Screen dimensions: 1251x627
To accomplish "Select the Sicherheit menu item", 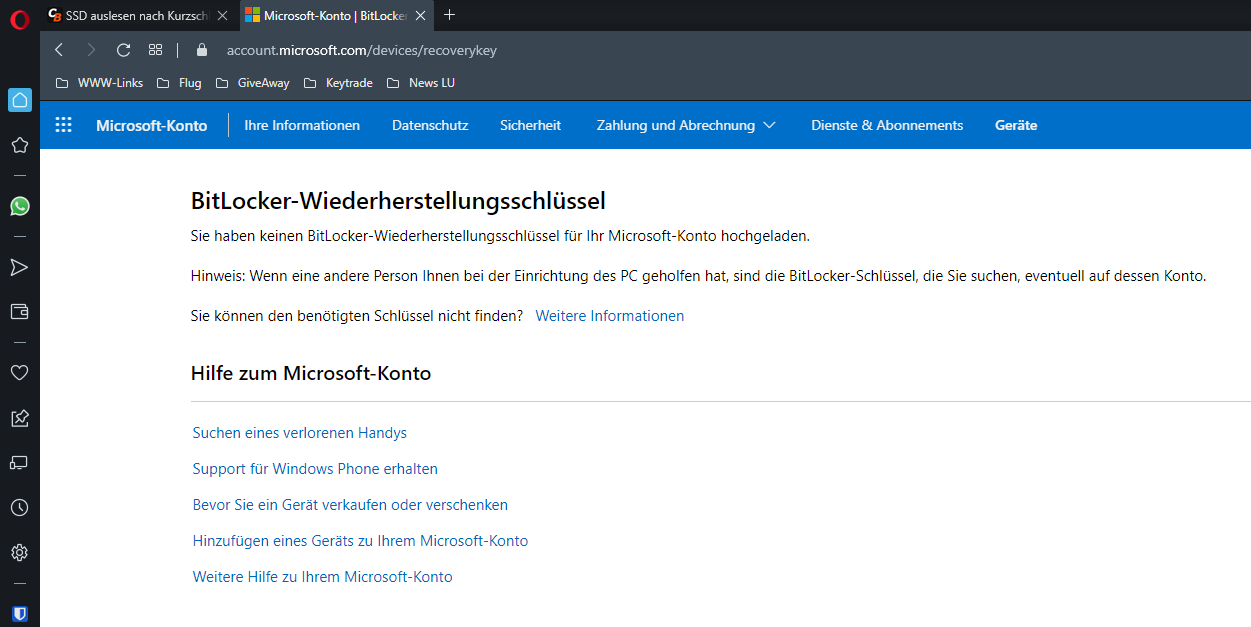I will 530,125.
